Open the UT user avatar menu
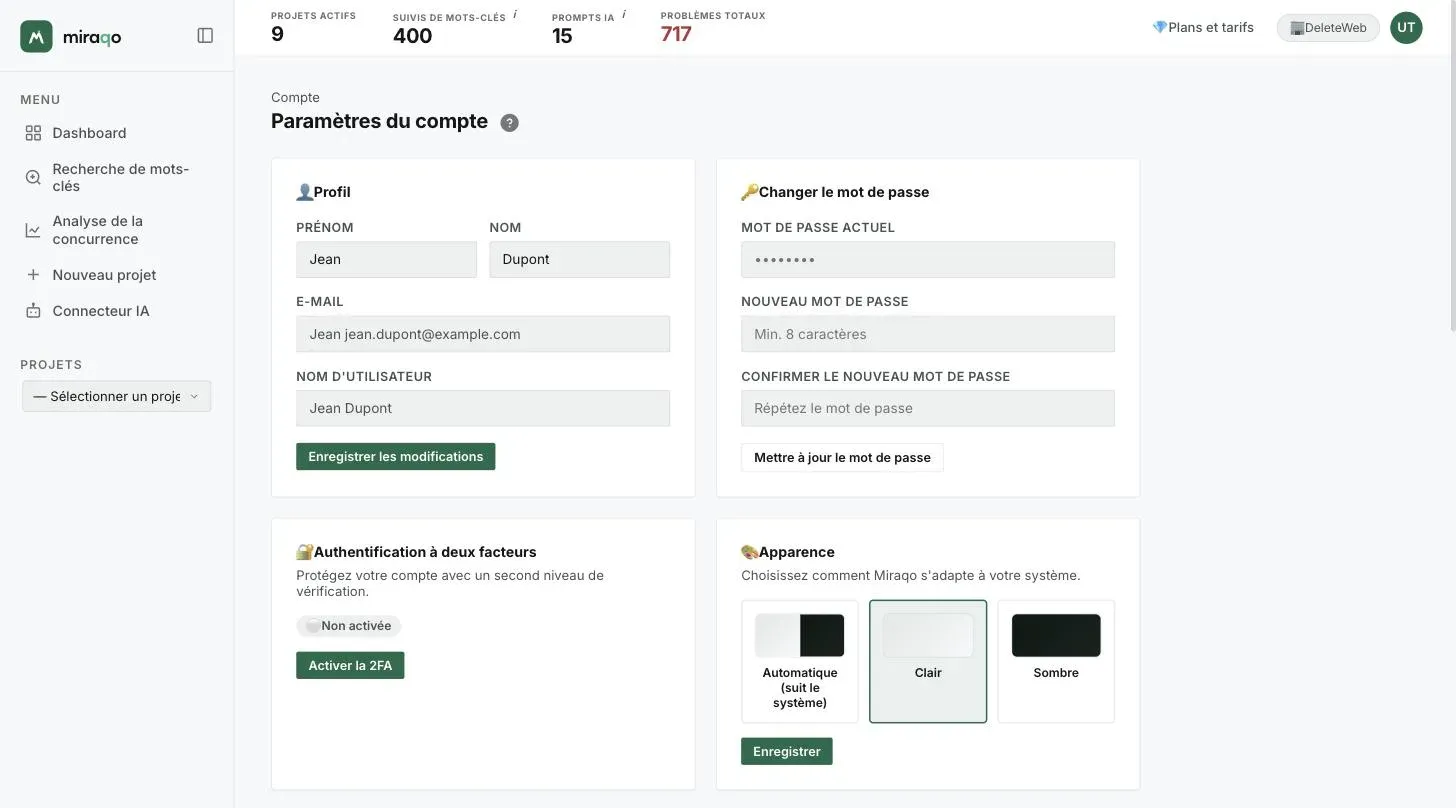Viewport: 1456px width, 808px height. 1406,27
